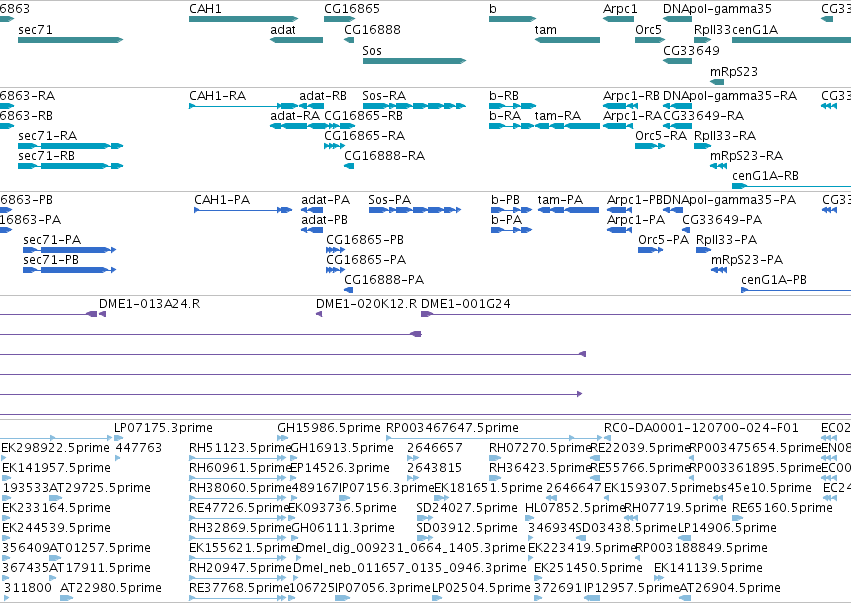Click the Orc5-PA protein label
Image resolution: width=851 pixels, height=603 pixels.
pyautogui.click(x=663, y=240)
